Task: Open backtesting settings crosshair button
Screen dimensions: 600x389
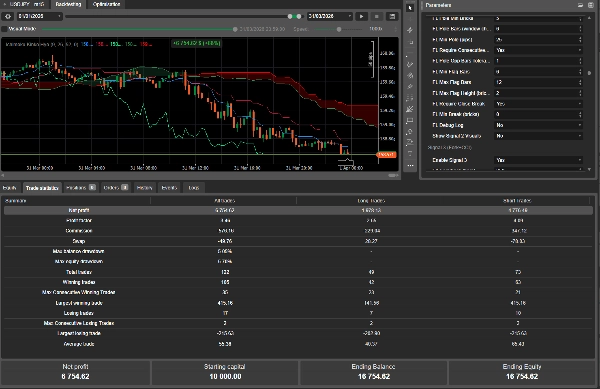Action: (8, 16)
